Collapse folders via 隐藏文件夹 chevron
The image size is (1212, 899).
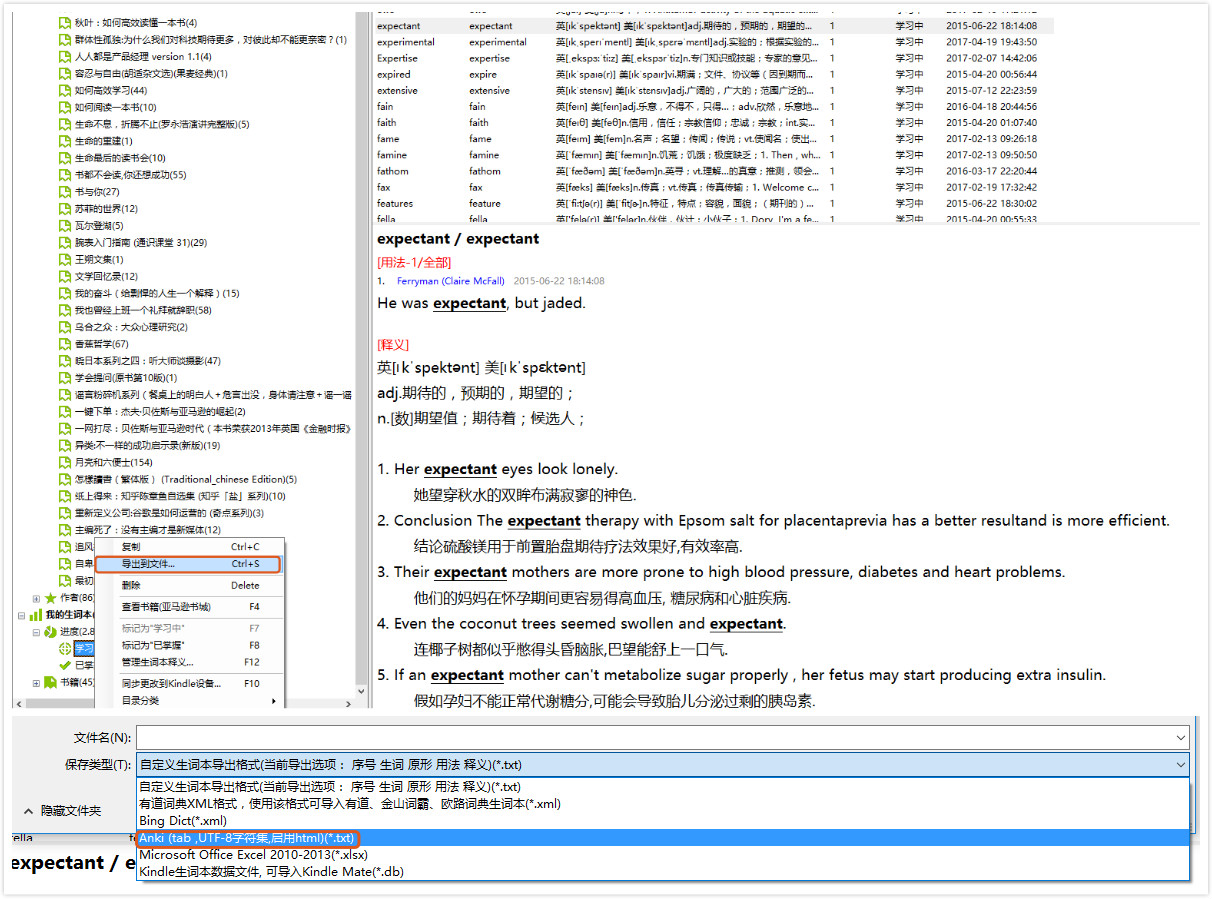pyautogui.click(x=28, y=810)
